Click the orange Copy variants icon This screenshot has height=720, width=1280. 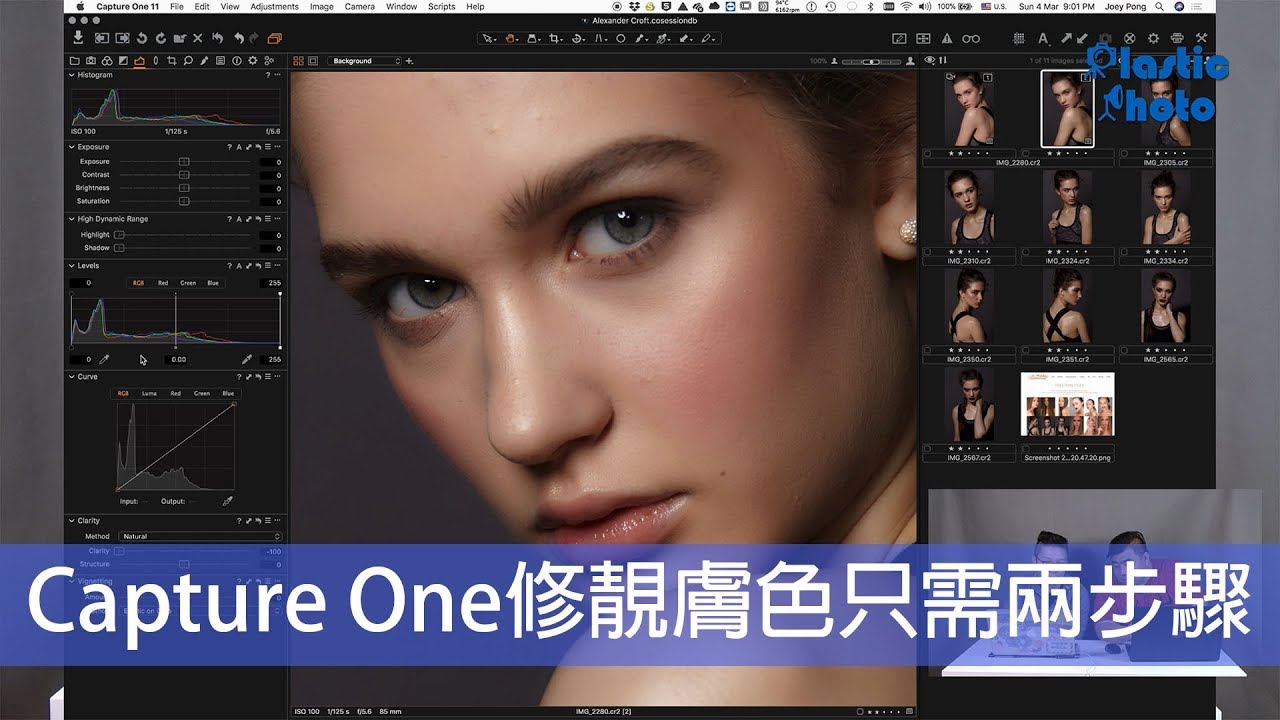(x=274, y=38)
